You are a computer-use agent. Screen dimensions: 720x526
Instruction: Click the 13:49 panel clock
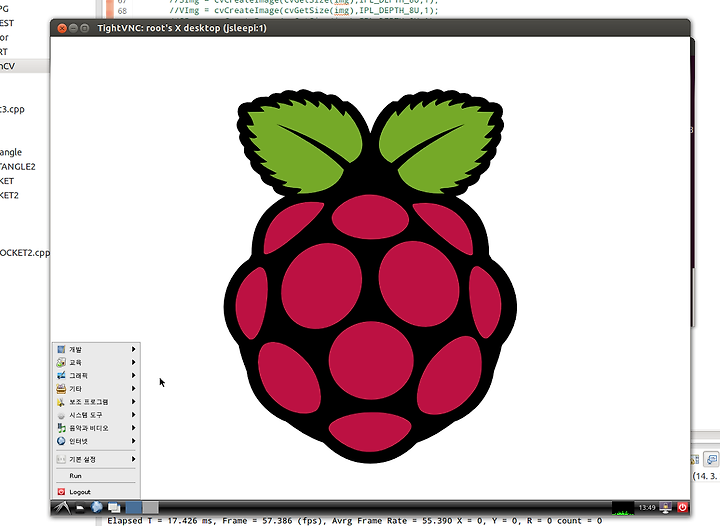(647, 508)
